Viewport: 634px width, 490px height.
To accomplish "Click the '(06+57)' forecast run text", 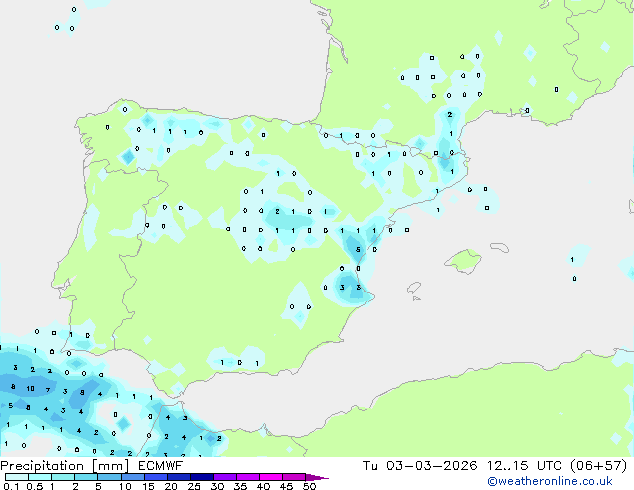I will click(598, 466).
